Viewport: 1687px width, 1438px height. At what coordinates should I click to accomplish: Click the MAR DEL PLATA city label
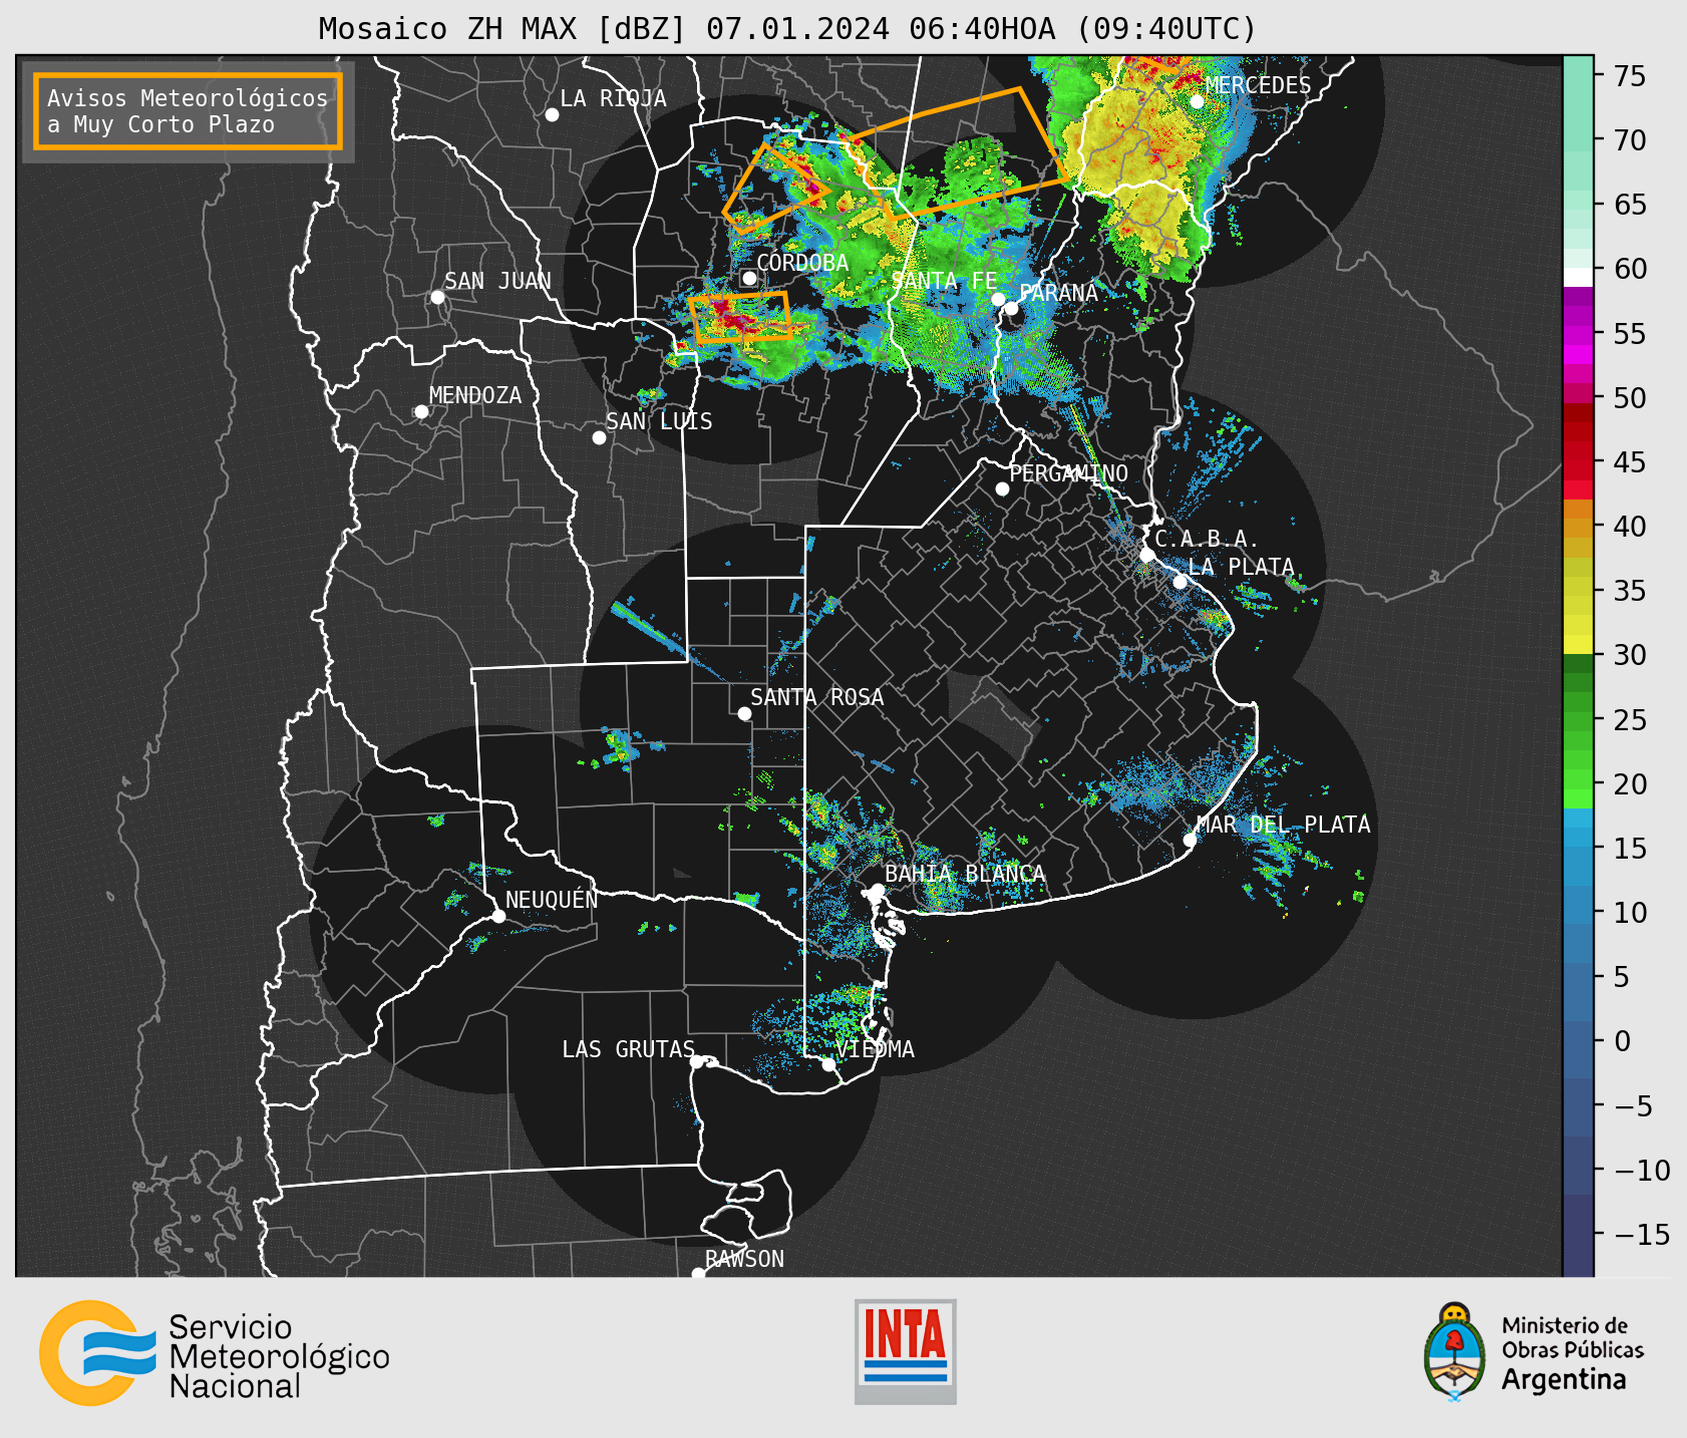[x=1283, y=824]
